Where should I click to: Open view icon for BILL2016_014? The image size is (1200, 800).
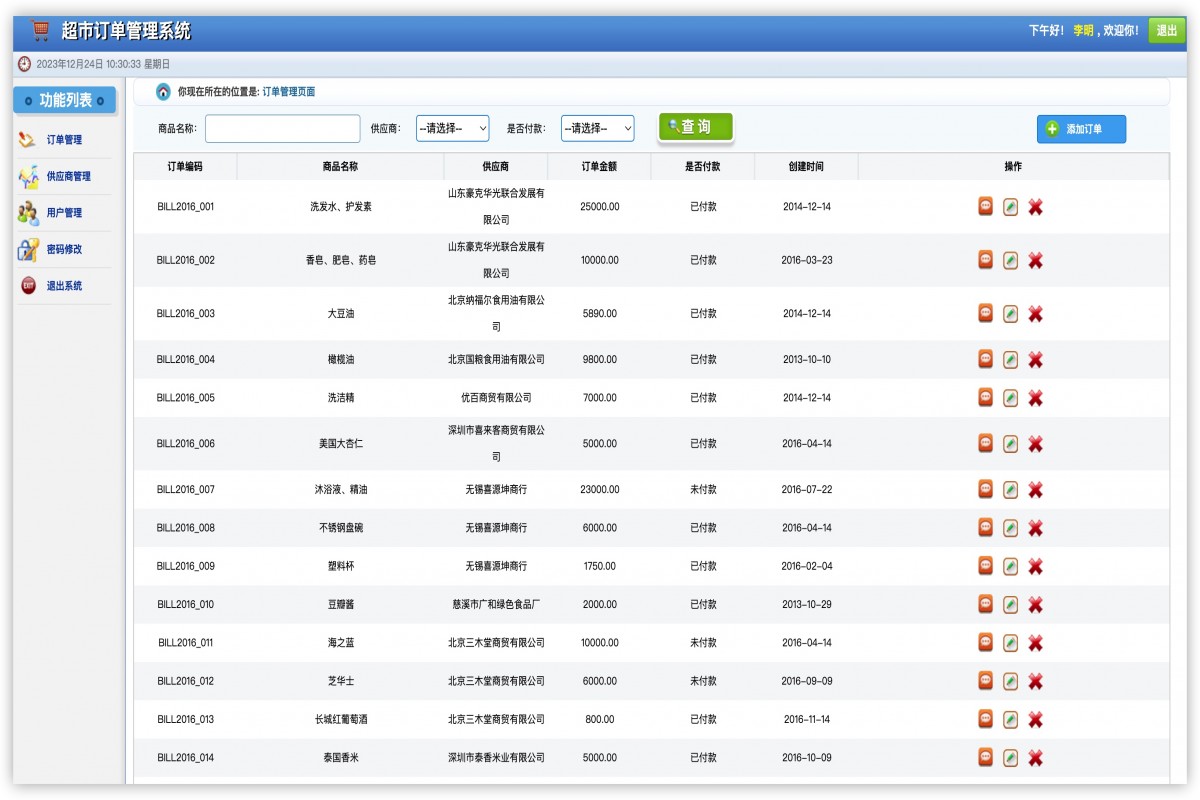tap(985, 758)
